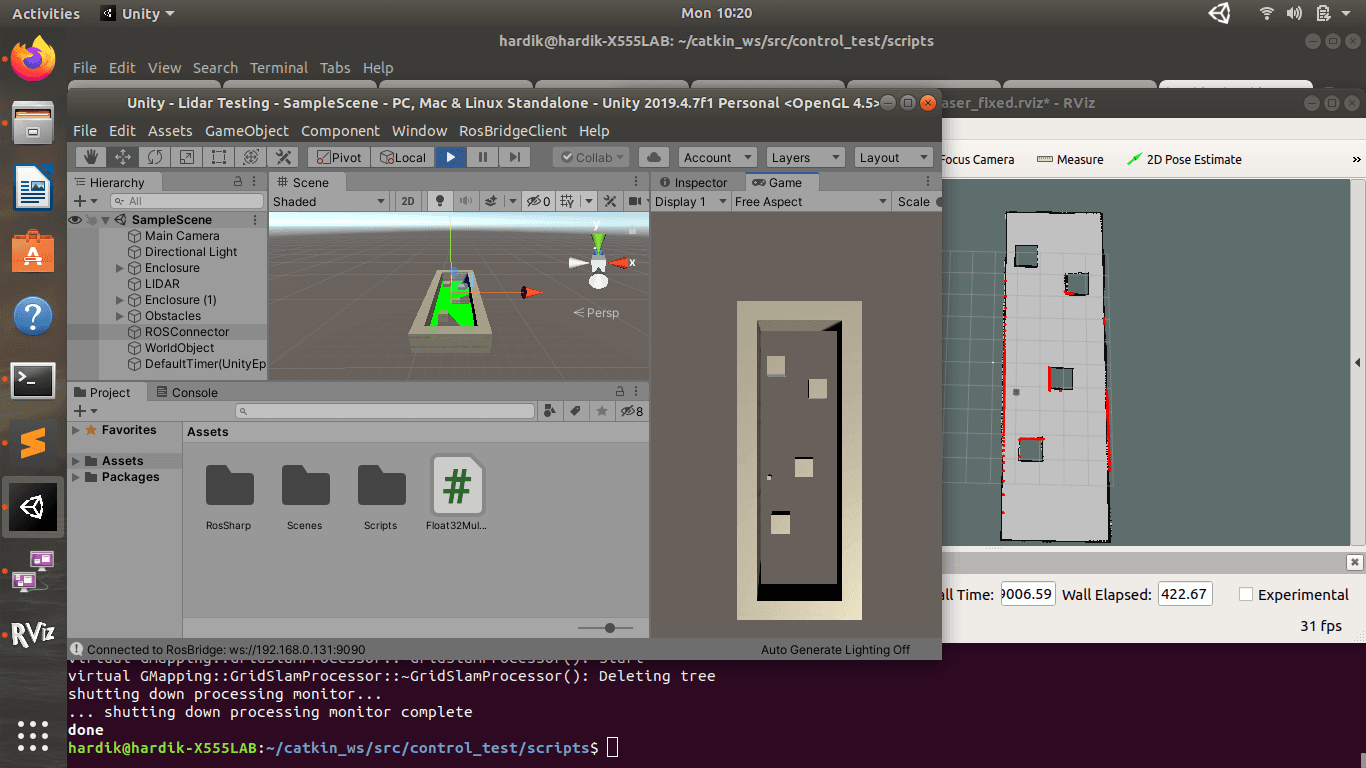The height and width of the screenshot is (768, 1366).
Task: Open custom editor tools wrench icon
Action: (283, 157)
